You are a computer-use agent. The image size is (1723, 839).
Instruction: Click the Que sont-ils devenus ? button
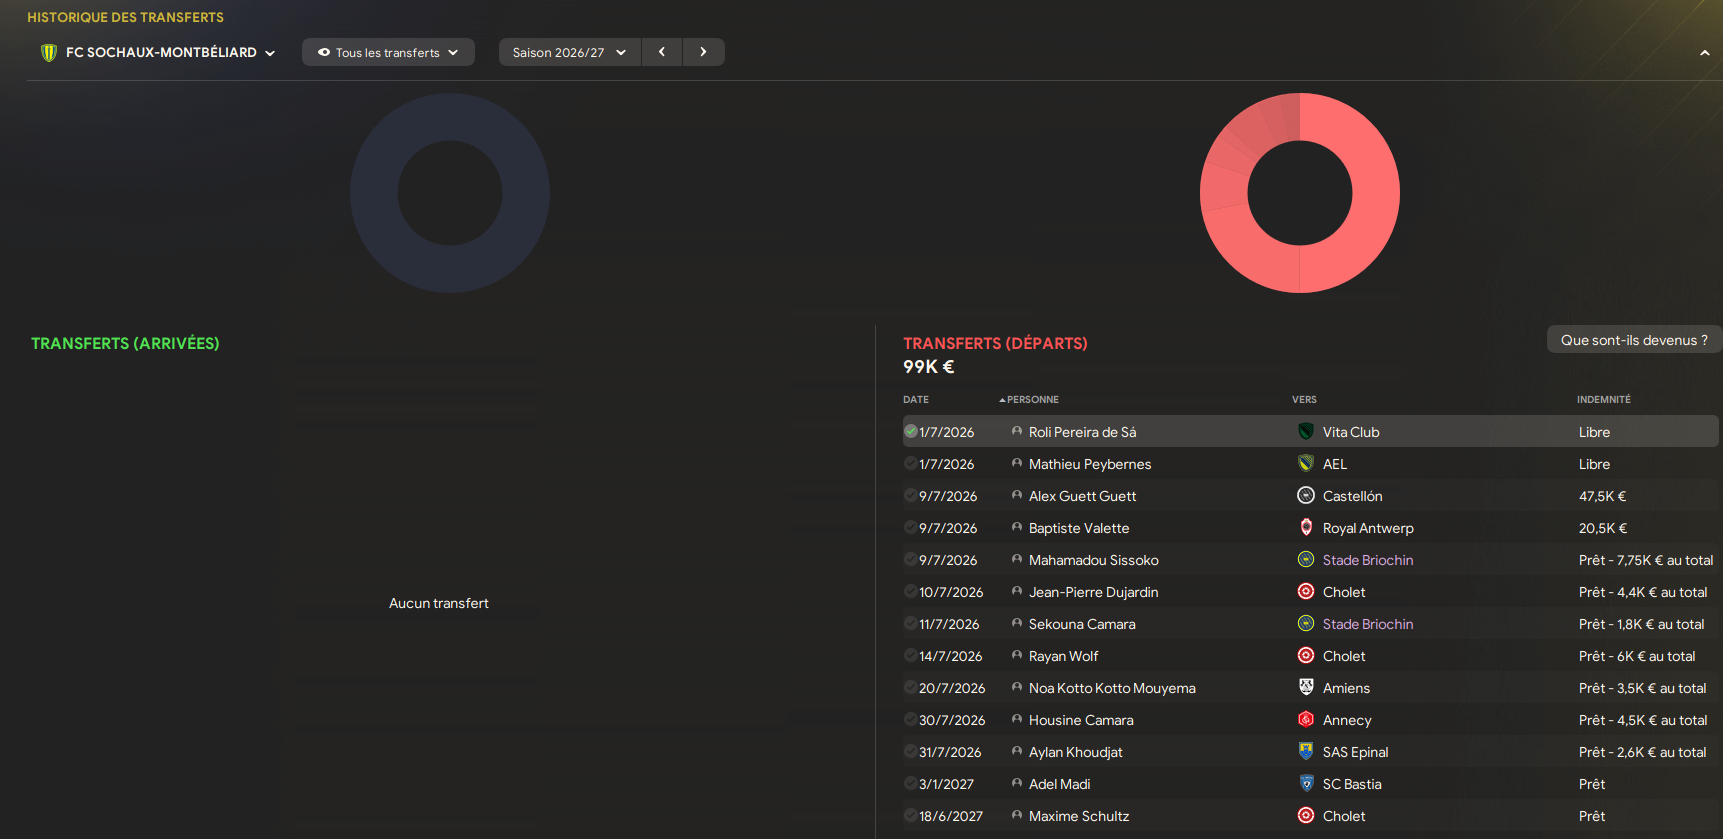click(x=1634, y=340)
